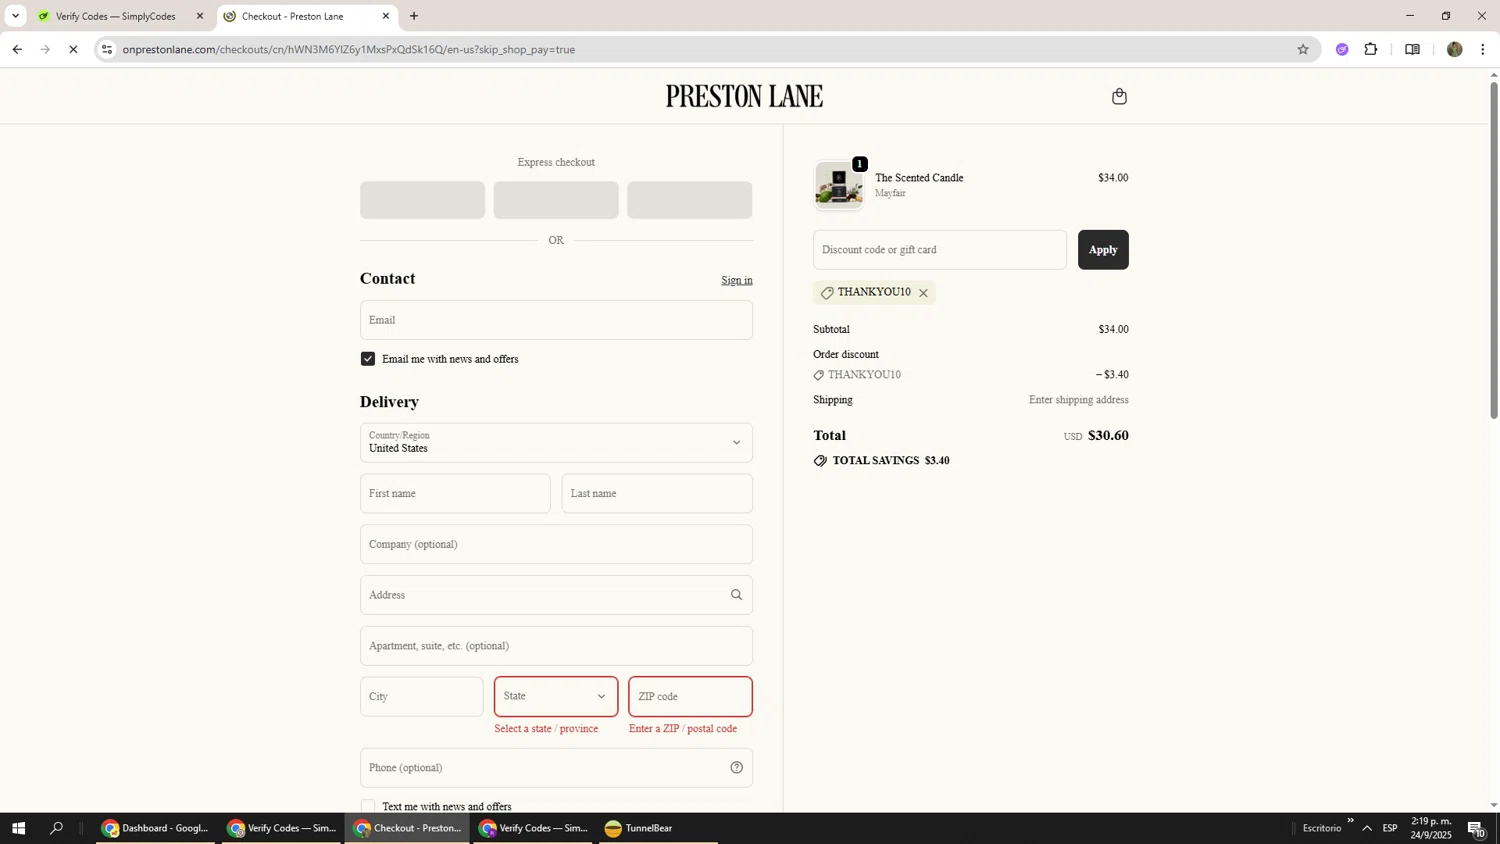Click the taskbar clock and date

(1431, 828)
